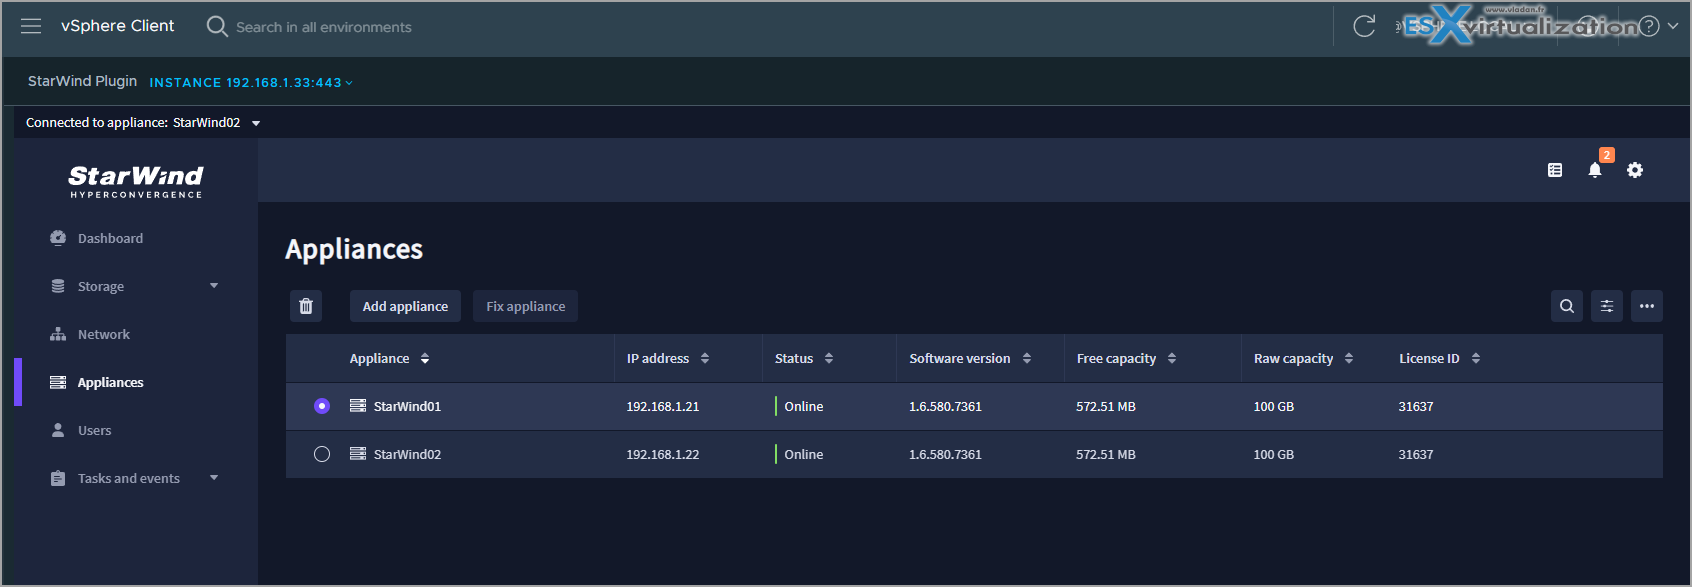Open the more options ellipsis button
This screenshot has height=587, width=1692.
pos(1647,306)
